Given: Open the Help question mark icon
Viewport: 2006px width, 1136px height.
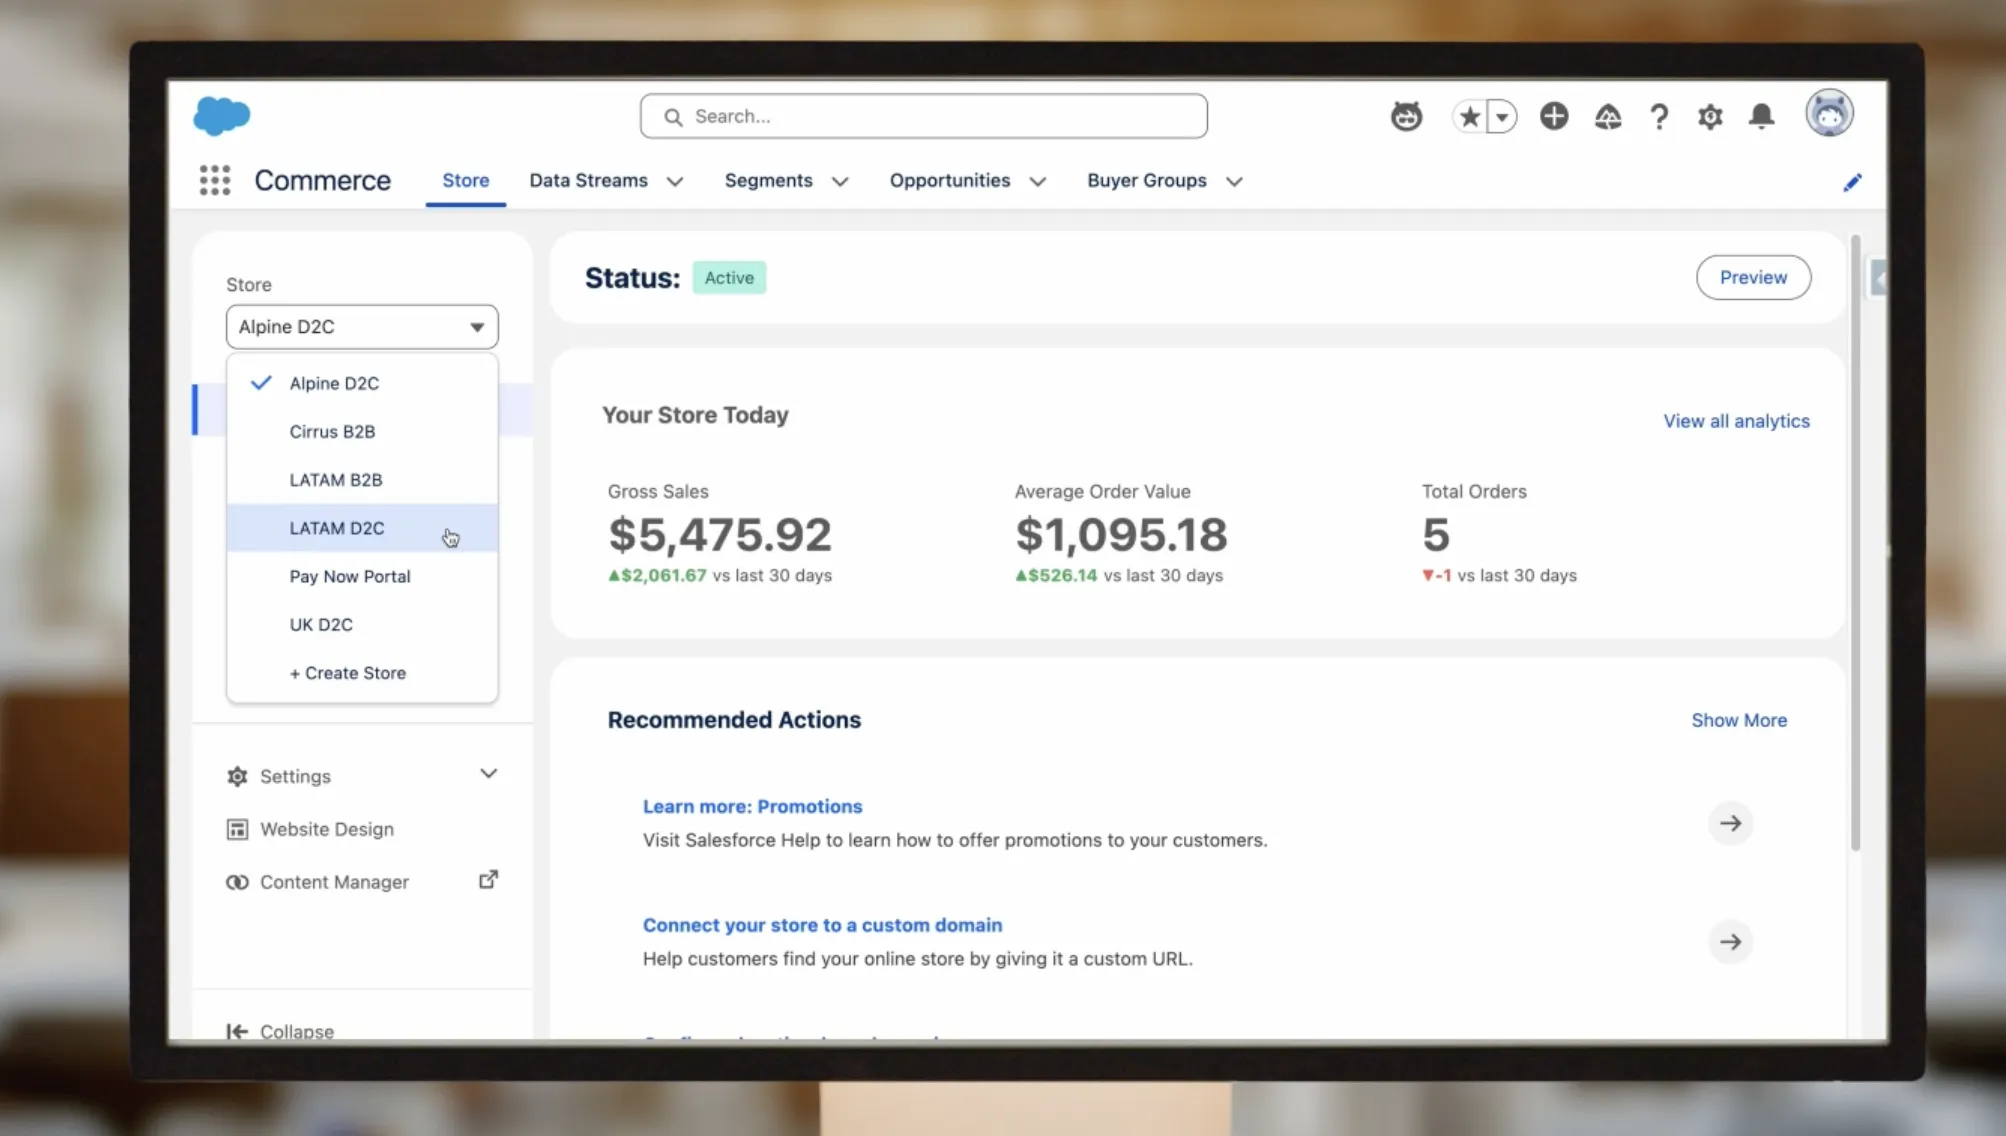Looking at the screenshot, I should tap(1659, 117).
